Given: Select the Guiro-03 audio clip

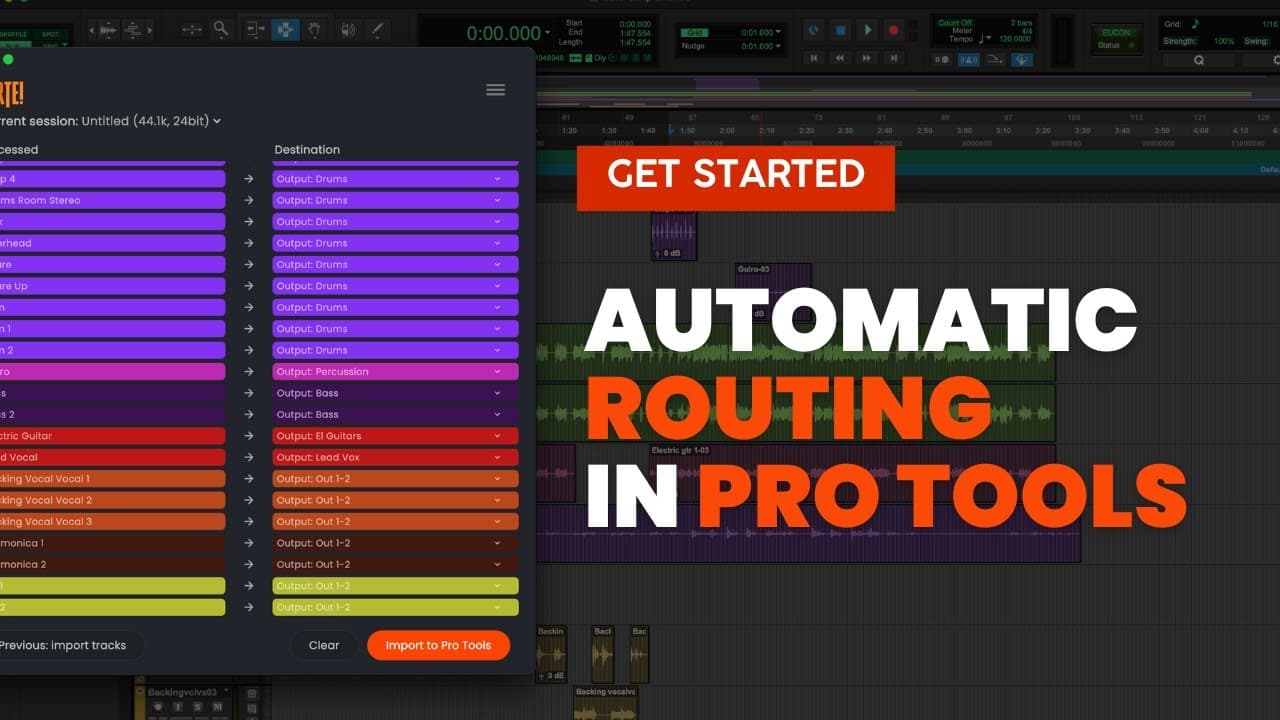Looking at the screenshot, I should point(772,292).
